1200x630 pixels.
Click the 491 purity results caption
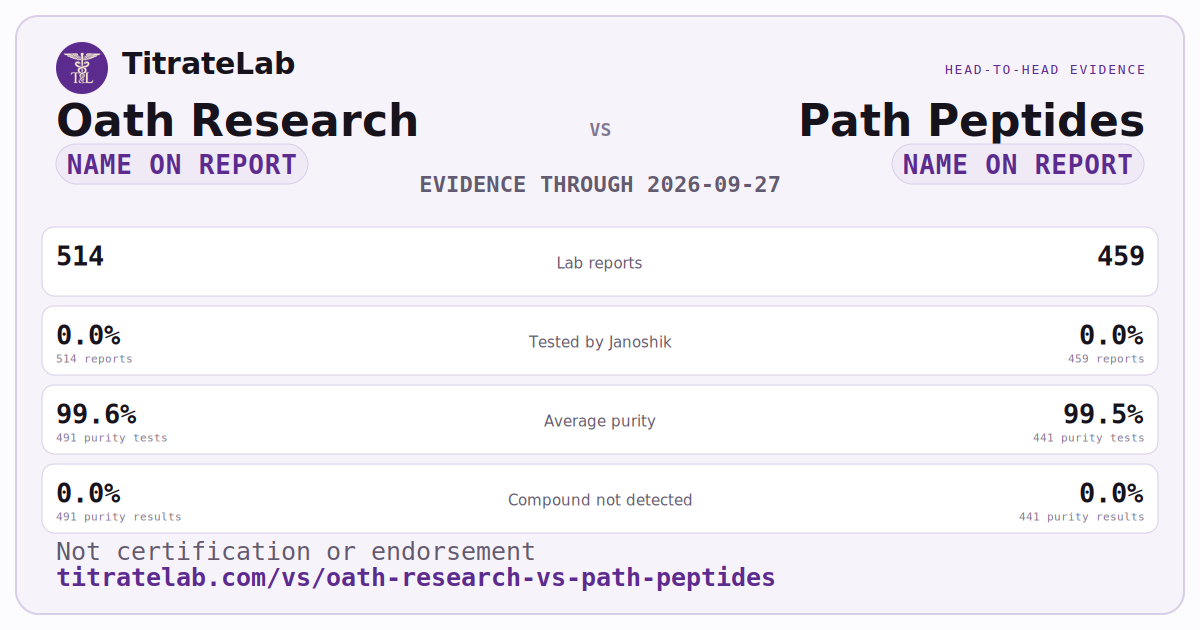pyautogui.click(x=119, y=517)
